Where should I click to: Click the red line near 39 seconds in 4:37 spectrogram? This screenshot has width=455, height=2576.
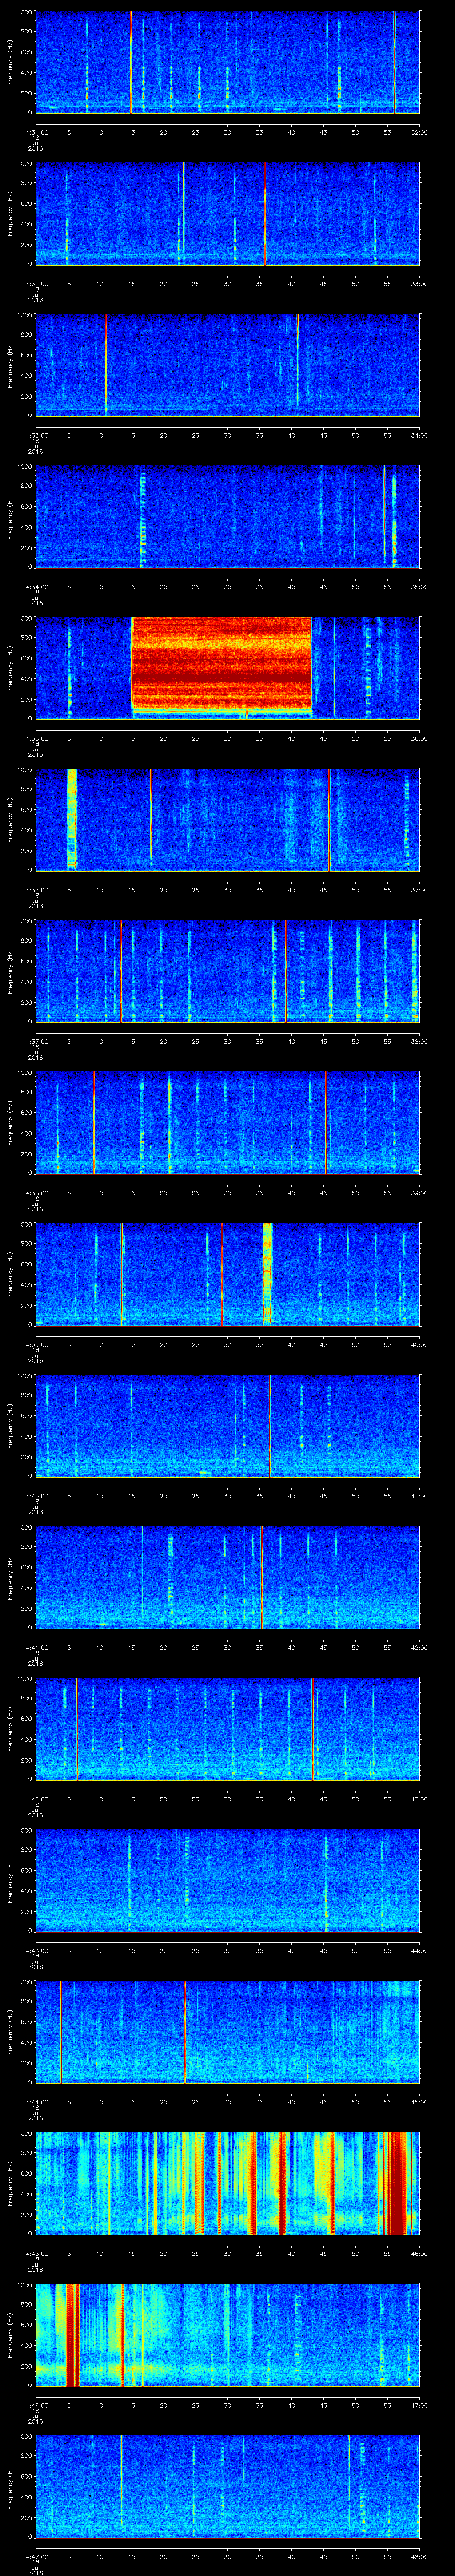(286, 971)
